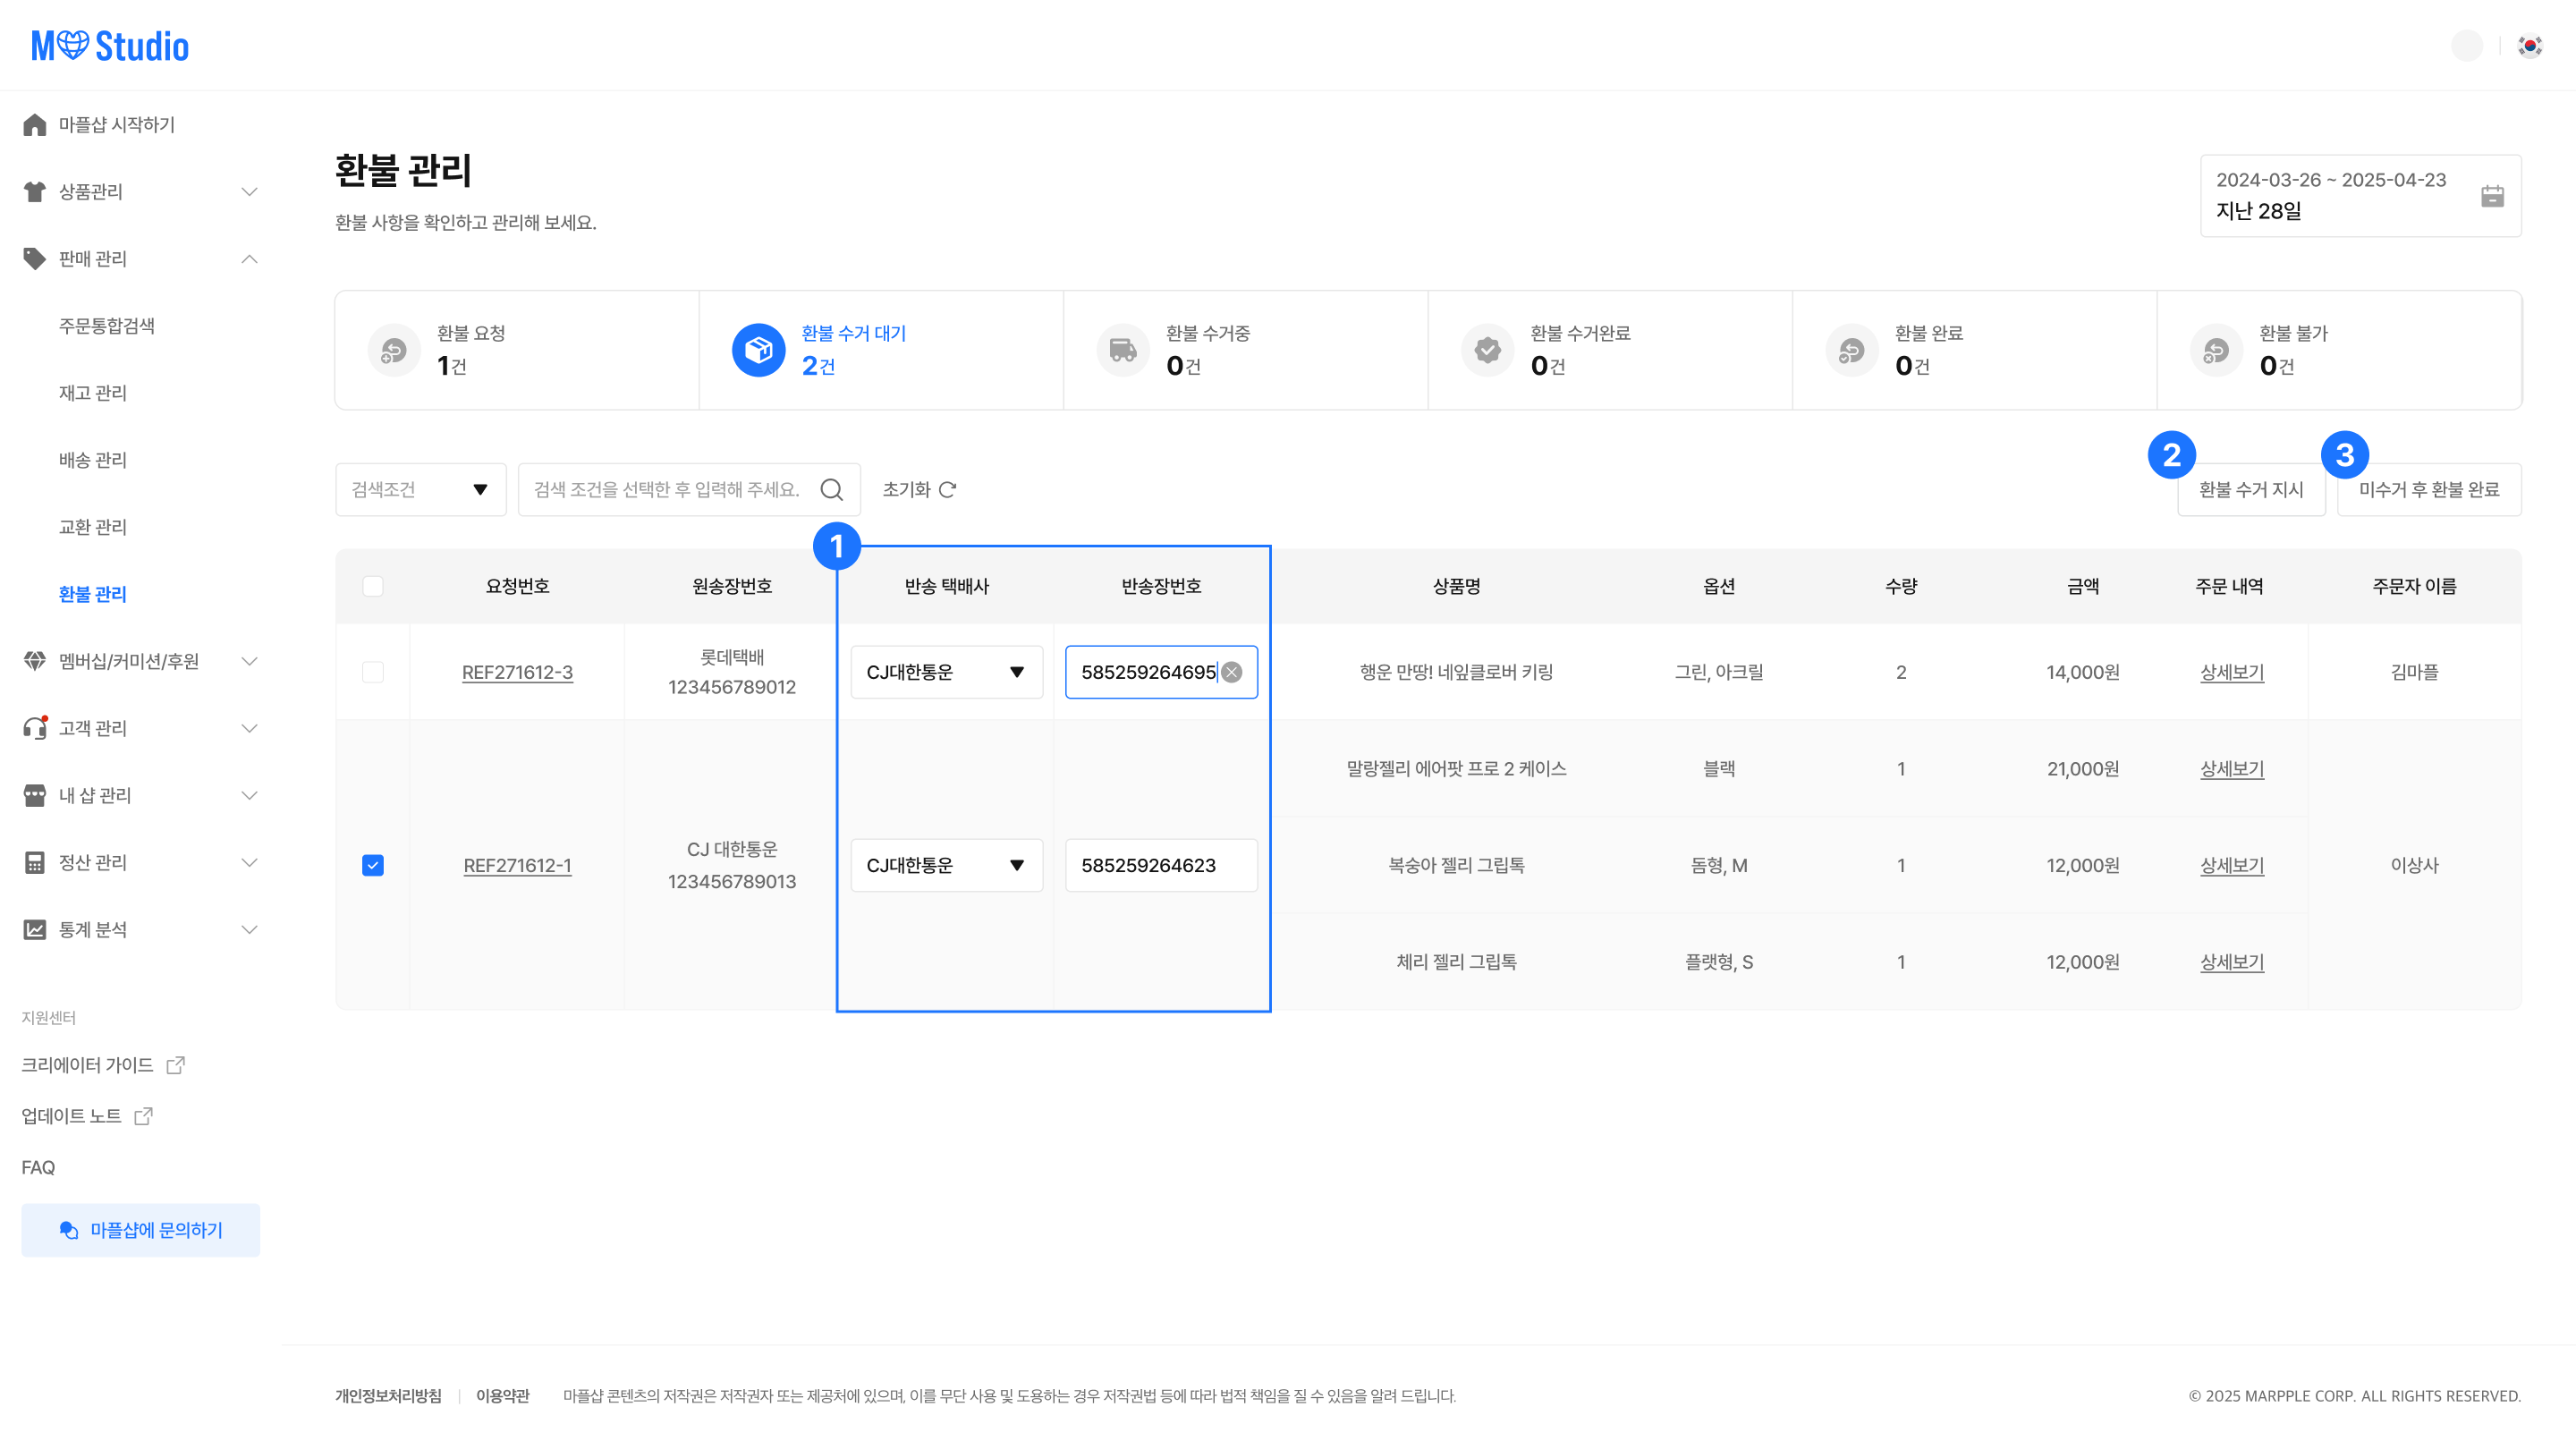Screen dimensions: 2576x1449
Task: Check the REF271612-3 row checkbox
Action: tap(373, 672)
